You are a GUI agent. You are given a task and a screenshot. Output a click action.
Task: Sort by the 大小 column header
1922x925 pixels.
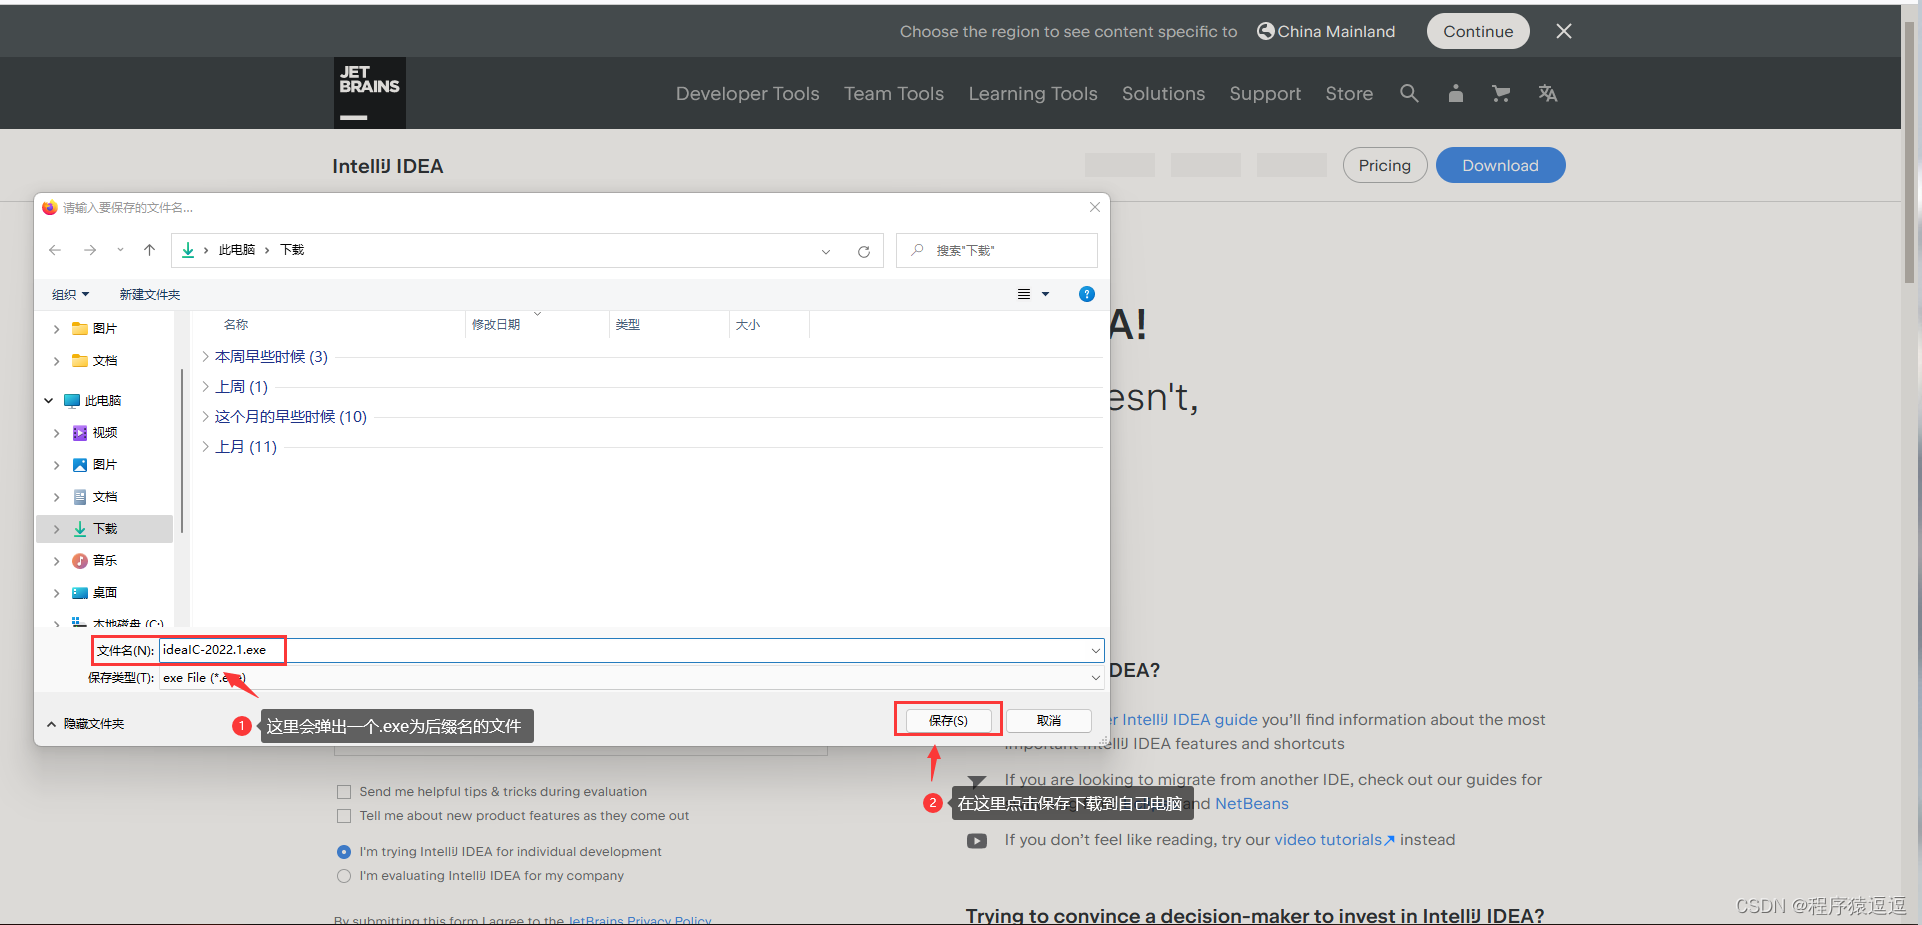pyautogui.click(x=748, y=324)
